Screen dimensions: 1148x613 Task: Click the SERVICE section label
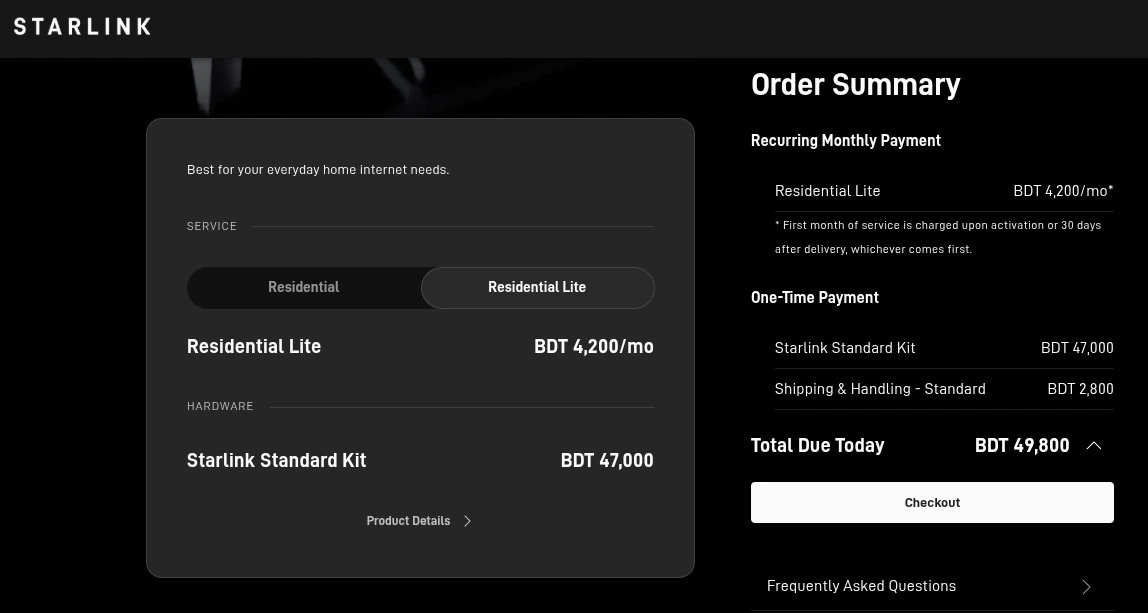[212, 226]
